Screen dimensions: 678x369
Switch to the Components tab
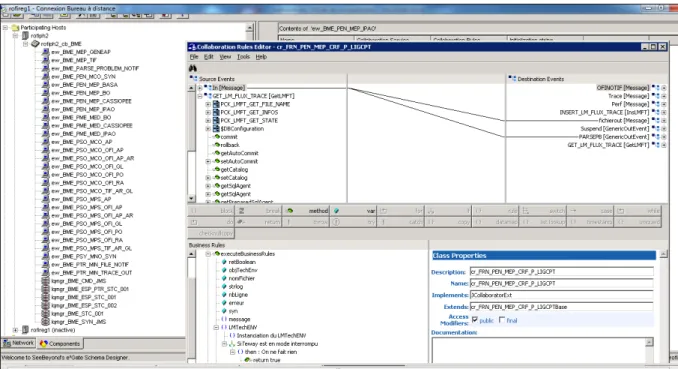point(60,343)
